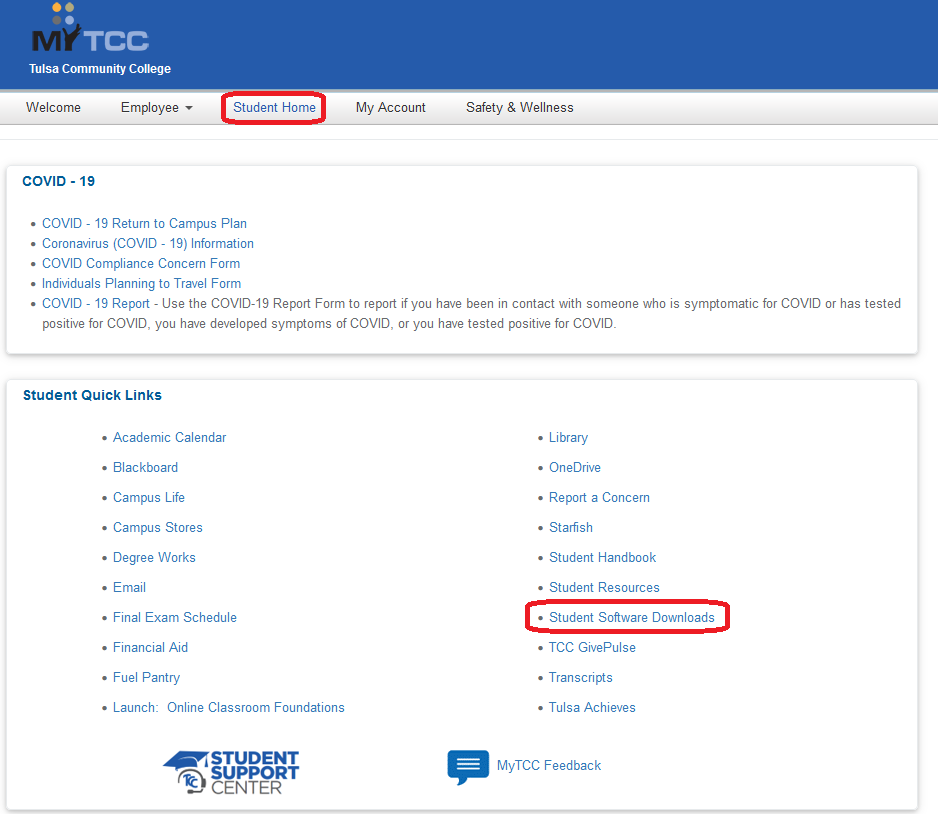This screenshot has width=938, height=814.
Task: Open the COVID - 19 Report link
Action: pos(96,304)
